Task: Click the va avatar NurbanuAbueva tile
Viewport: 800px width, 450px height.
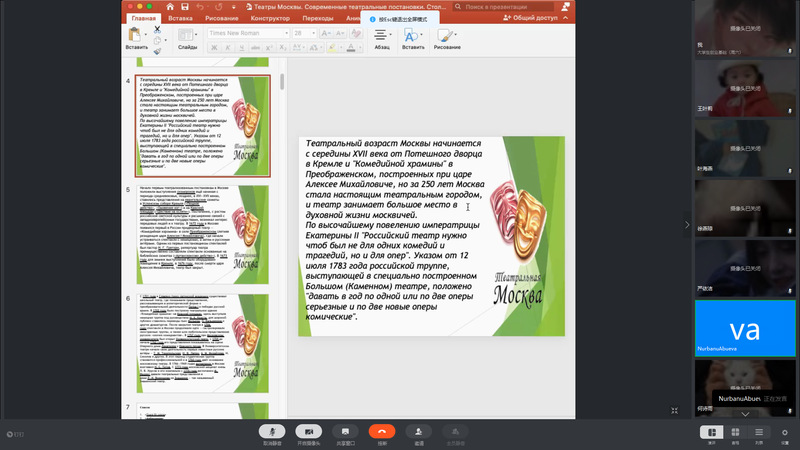Action: 745,328
